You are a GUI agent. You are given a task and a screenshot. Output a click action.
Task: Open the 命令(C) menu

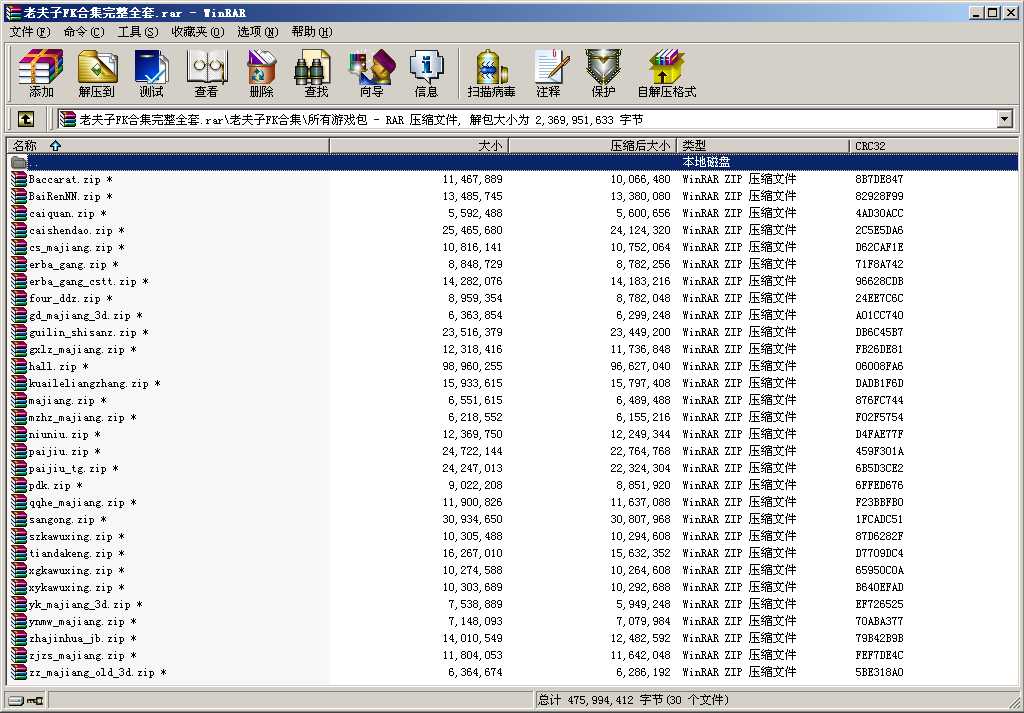tap(84, 31)
